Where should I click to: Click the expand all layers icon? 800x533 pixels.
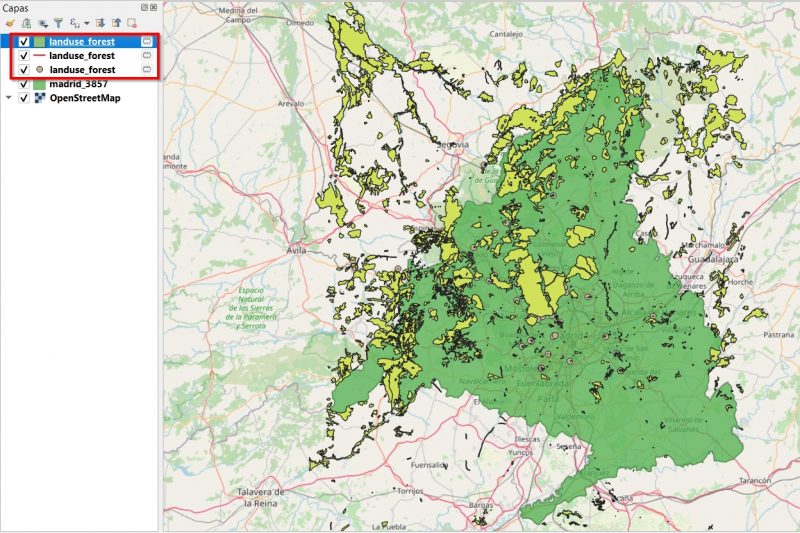(x=100, y=23)
